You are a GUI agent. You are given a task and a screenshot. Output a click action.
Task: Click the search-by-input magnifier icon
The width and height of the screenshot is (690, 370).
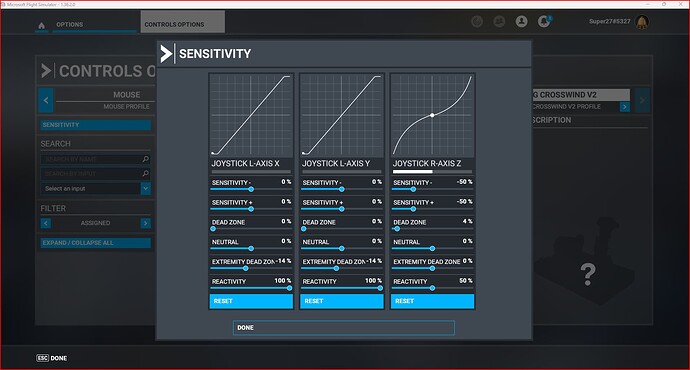click(146, 174)
